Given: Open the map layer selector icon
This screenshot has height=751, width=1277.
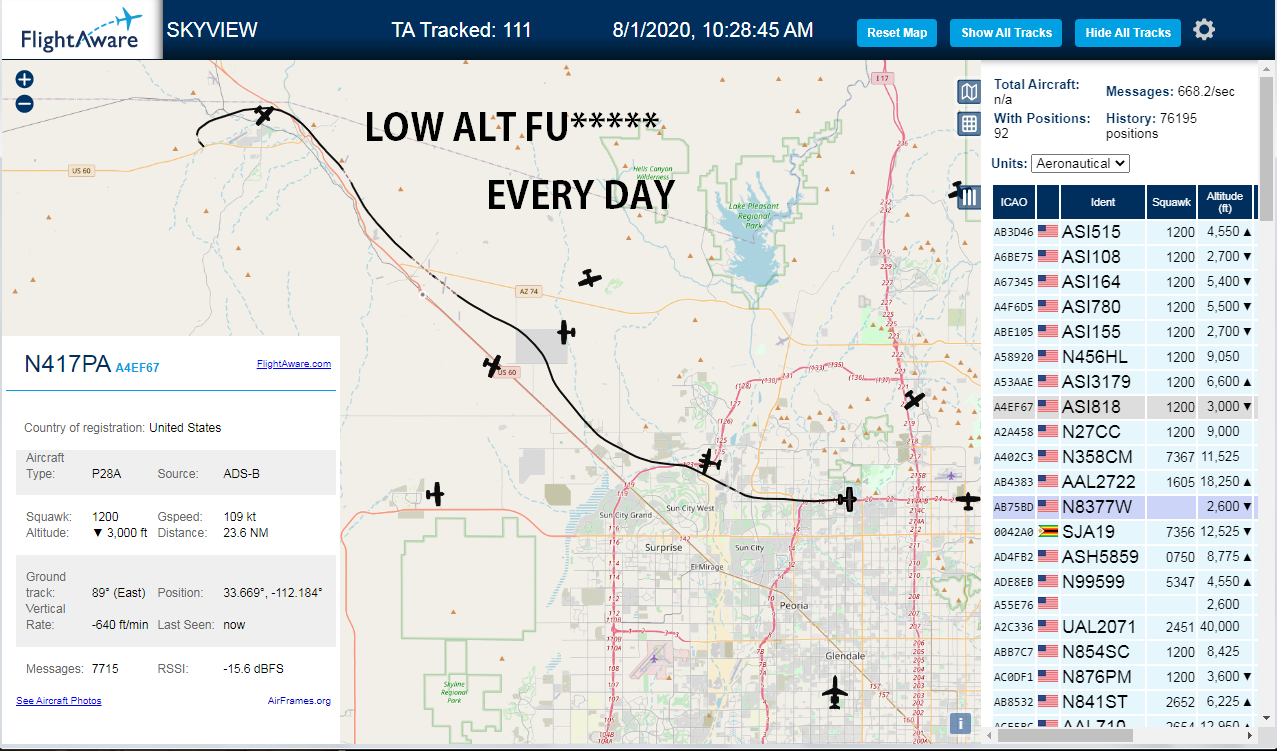Looking at the screenshot, I should click(968, 93).
